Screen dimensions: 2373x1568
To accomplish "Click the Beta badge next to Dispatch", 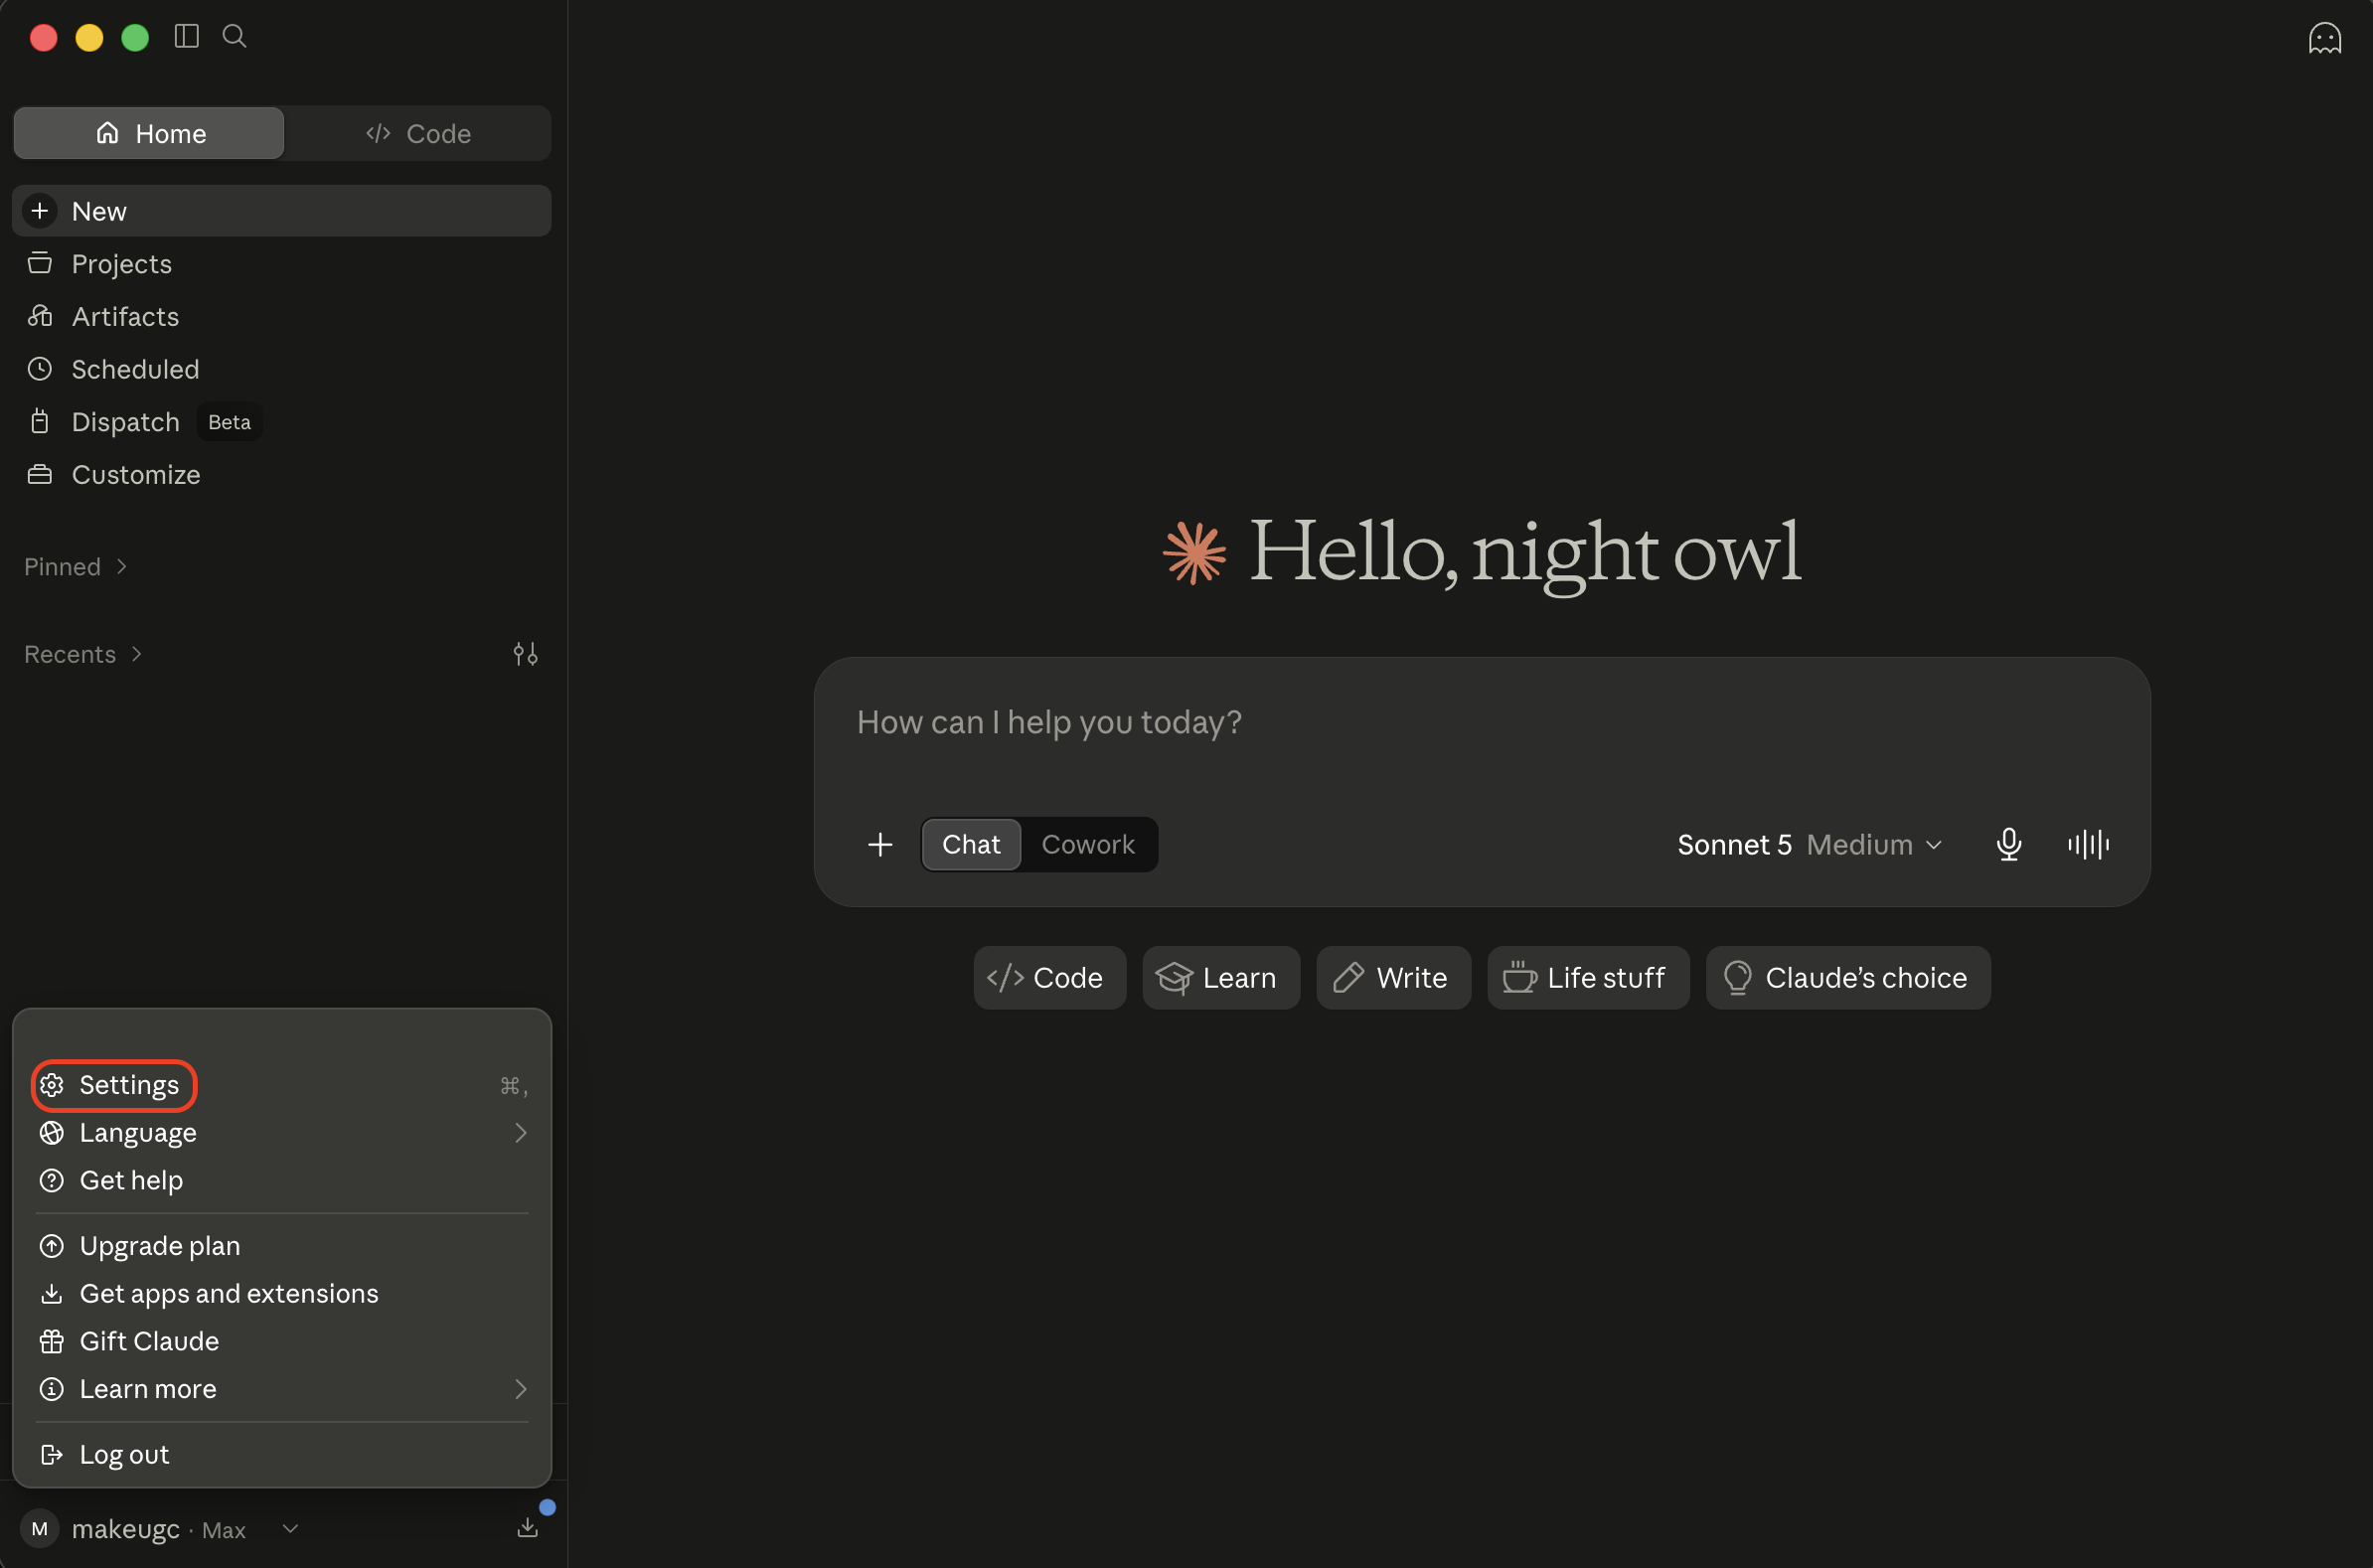I will pos(229,422).
